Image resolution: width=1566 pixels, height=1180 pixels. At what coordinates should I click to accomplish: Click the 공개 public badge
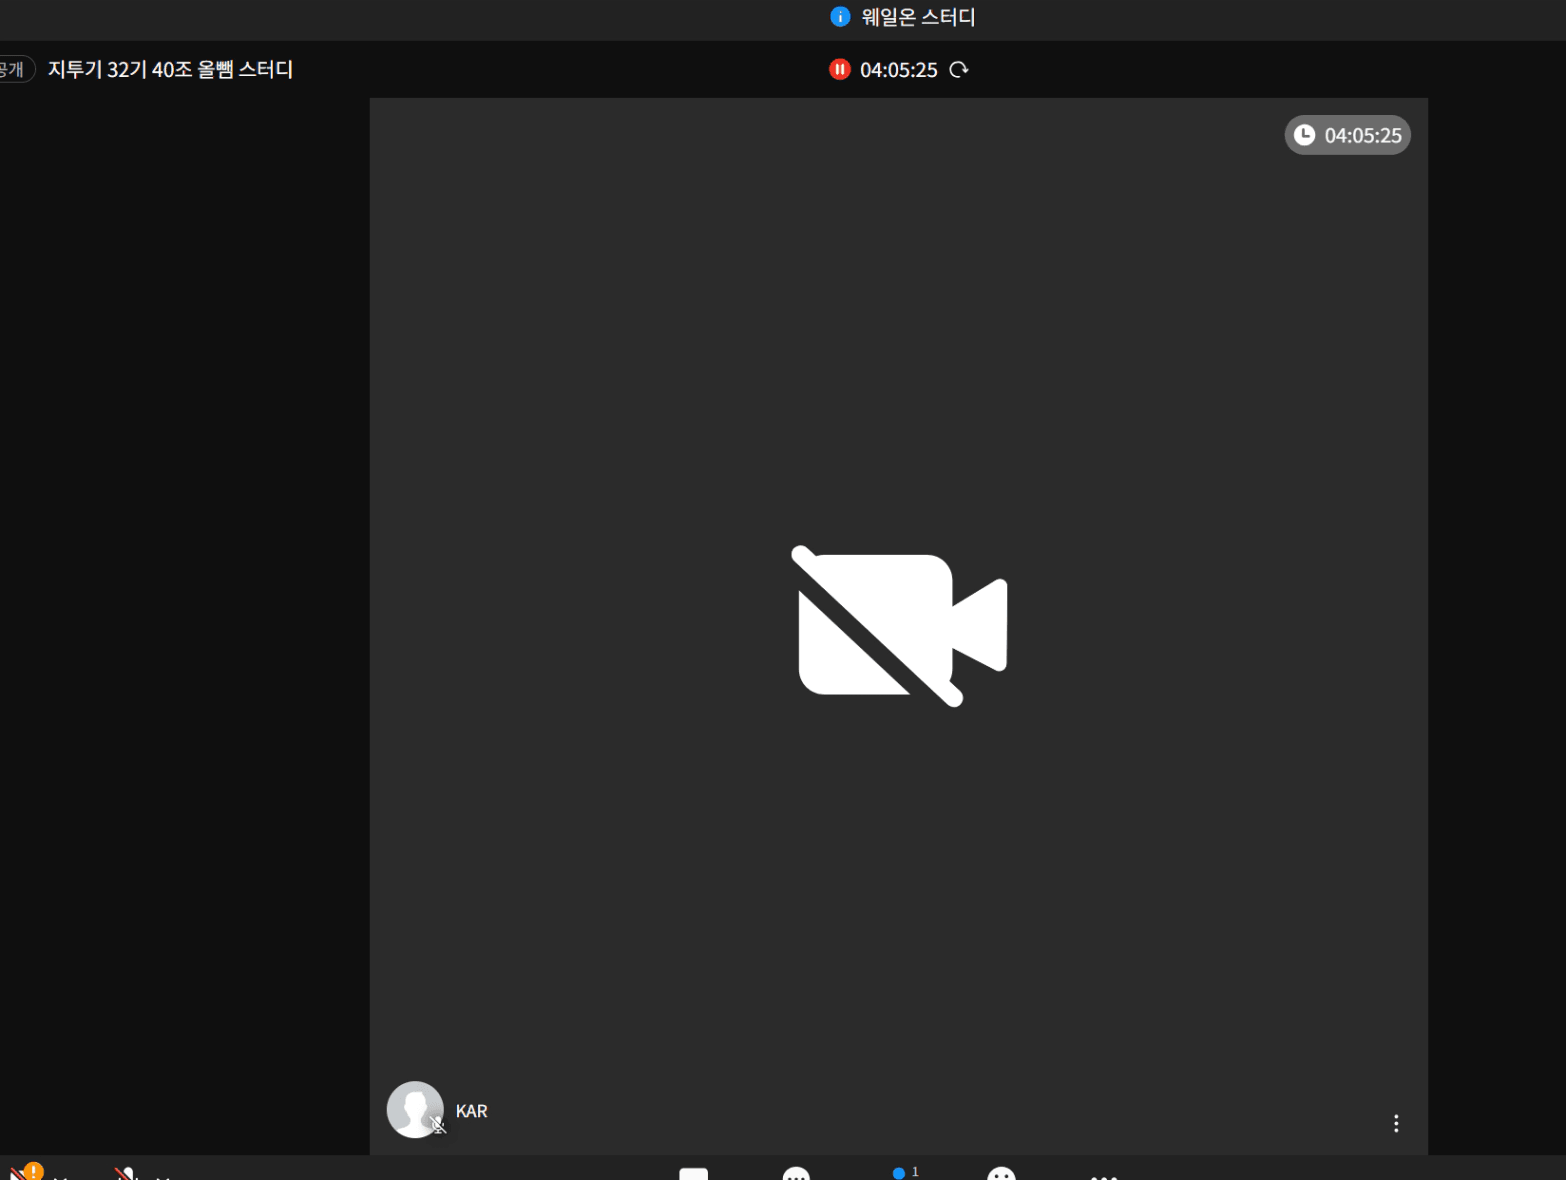coord(14,69)
